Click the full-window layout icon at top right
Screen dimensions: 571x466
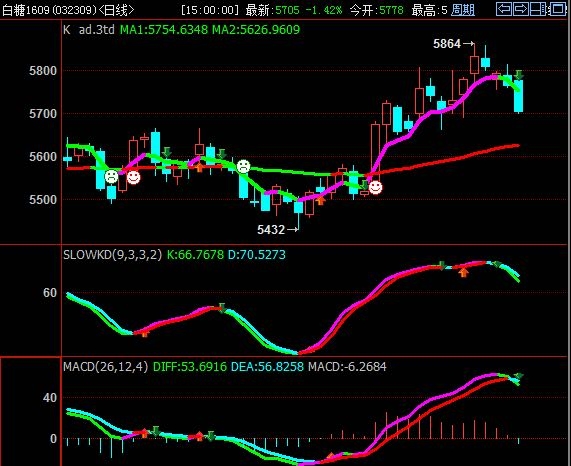tap(557, 9)
